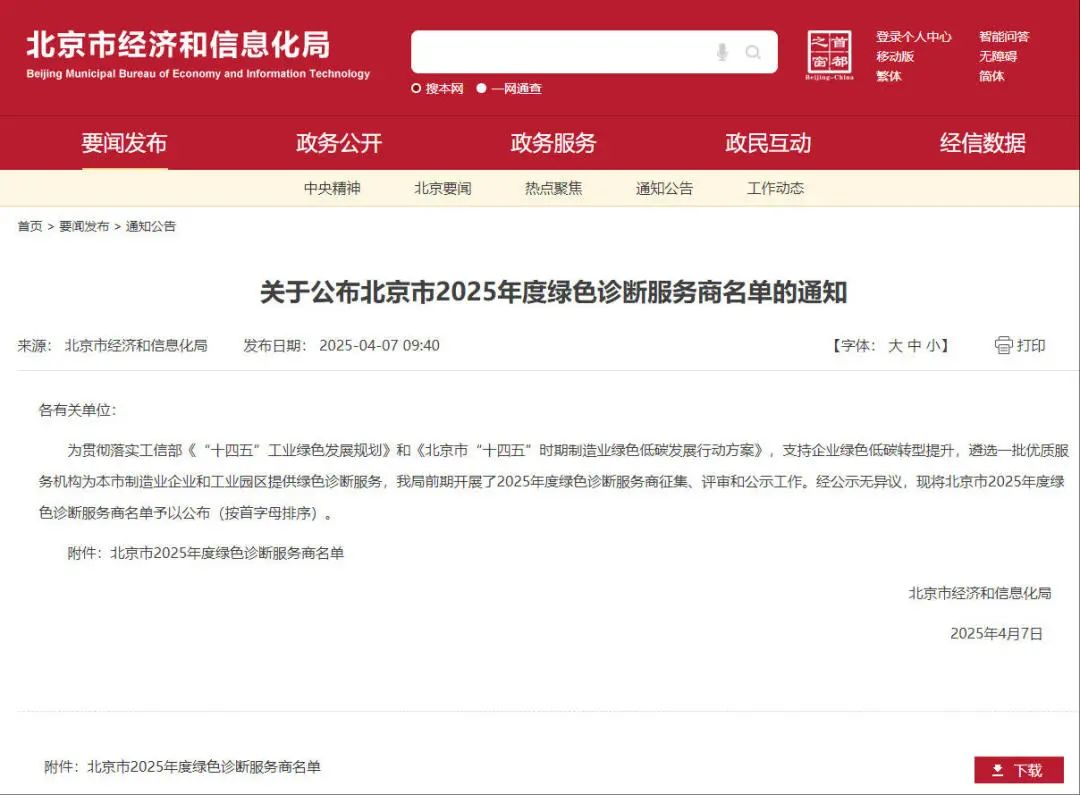Open the 要闻发布 main tab

tap(124, 143)
